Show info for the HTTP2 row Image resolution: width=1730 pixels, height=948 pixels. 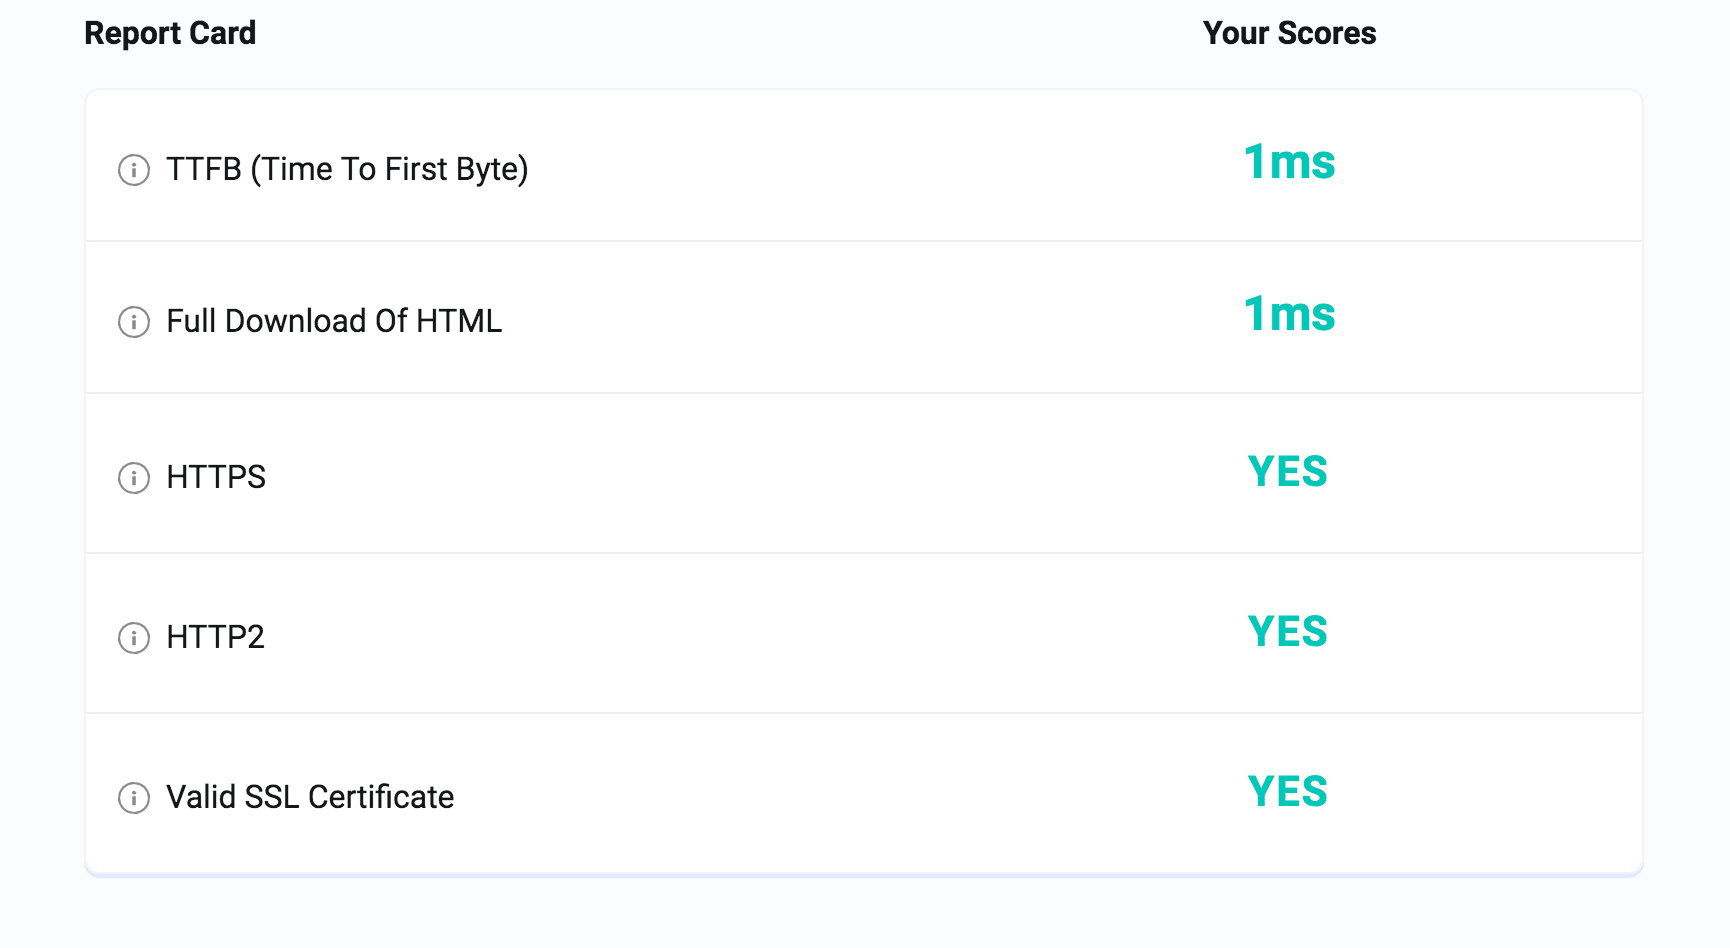click(134, 638)
